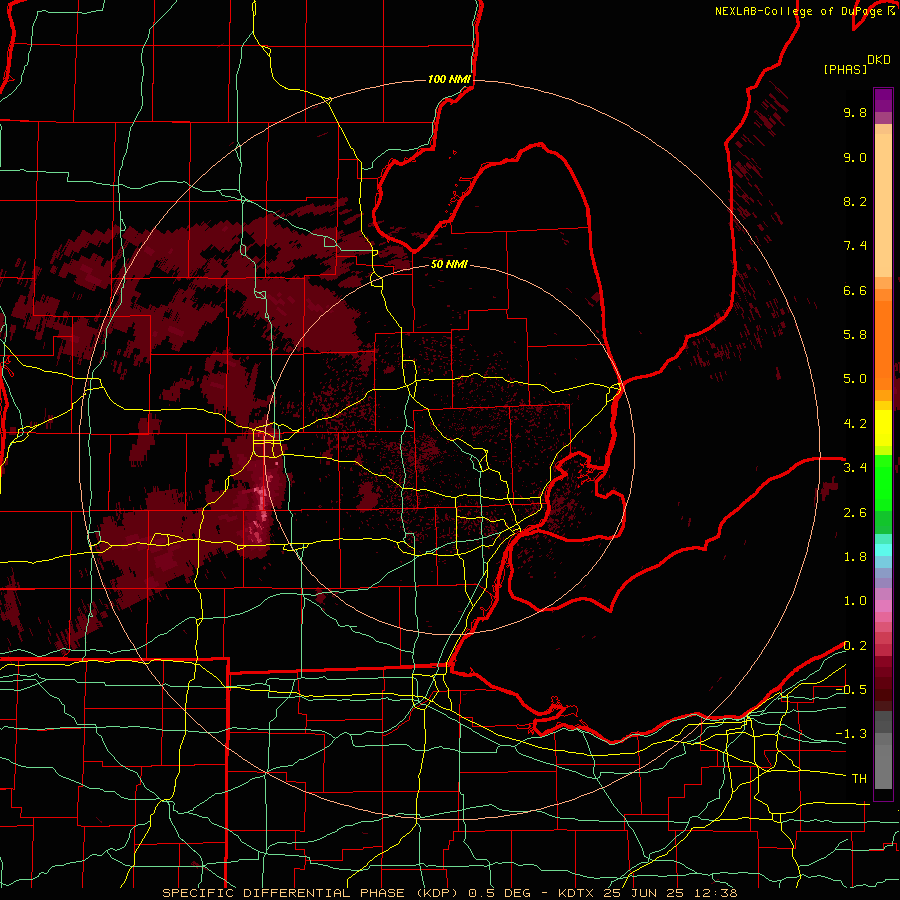Click the 100 NMI range ring label

click(449, 79)
